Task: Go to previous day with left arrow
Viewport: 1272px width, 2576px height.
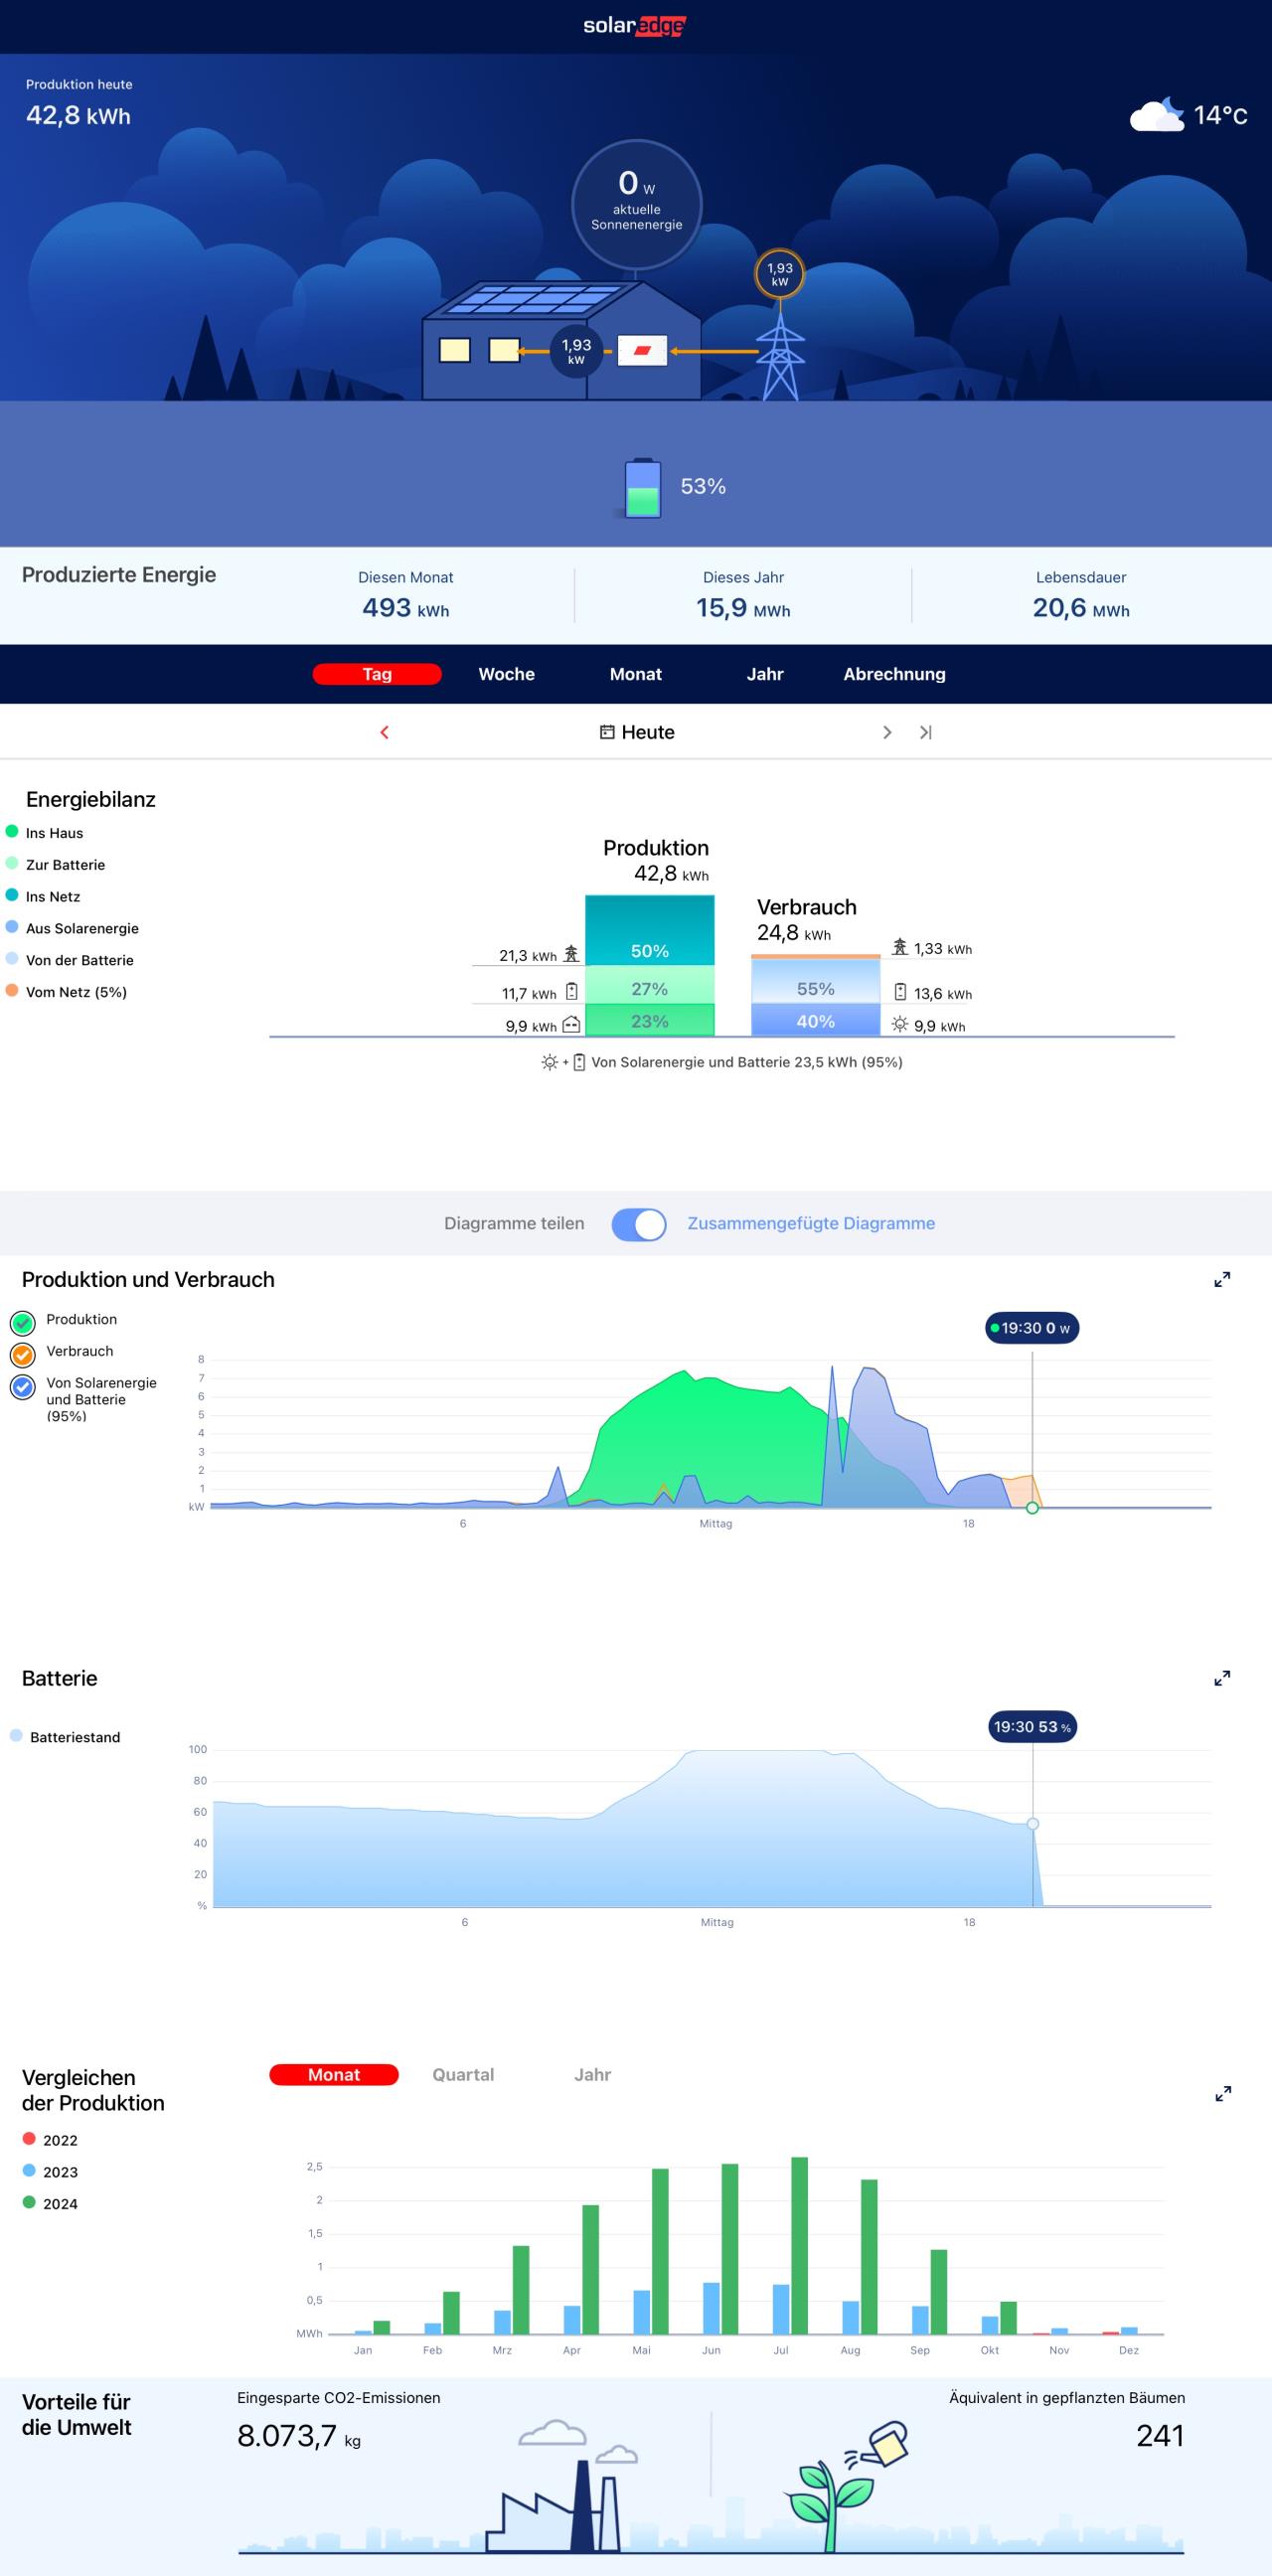Action: [x=384, y=732]
